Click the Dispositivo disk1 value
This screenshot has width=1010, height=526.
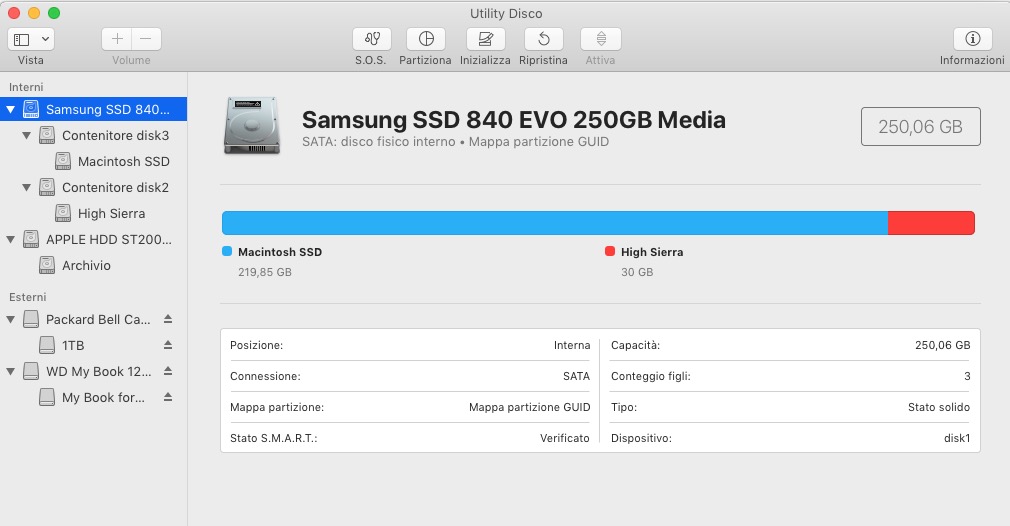tap(957, 438)
